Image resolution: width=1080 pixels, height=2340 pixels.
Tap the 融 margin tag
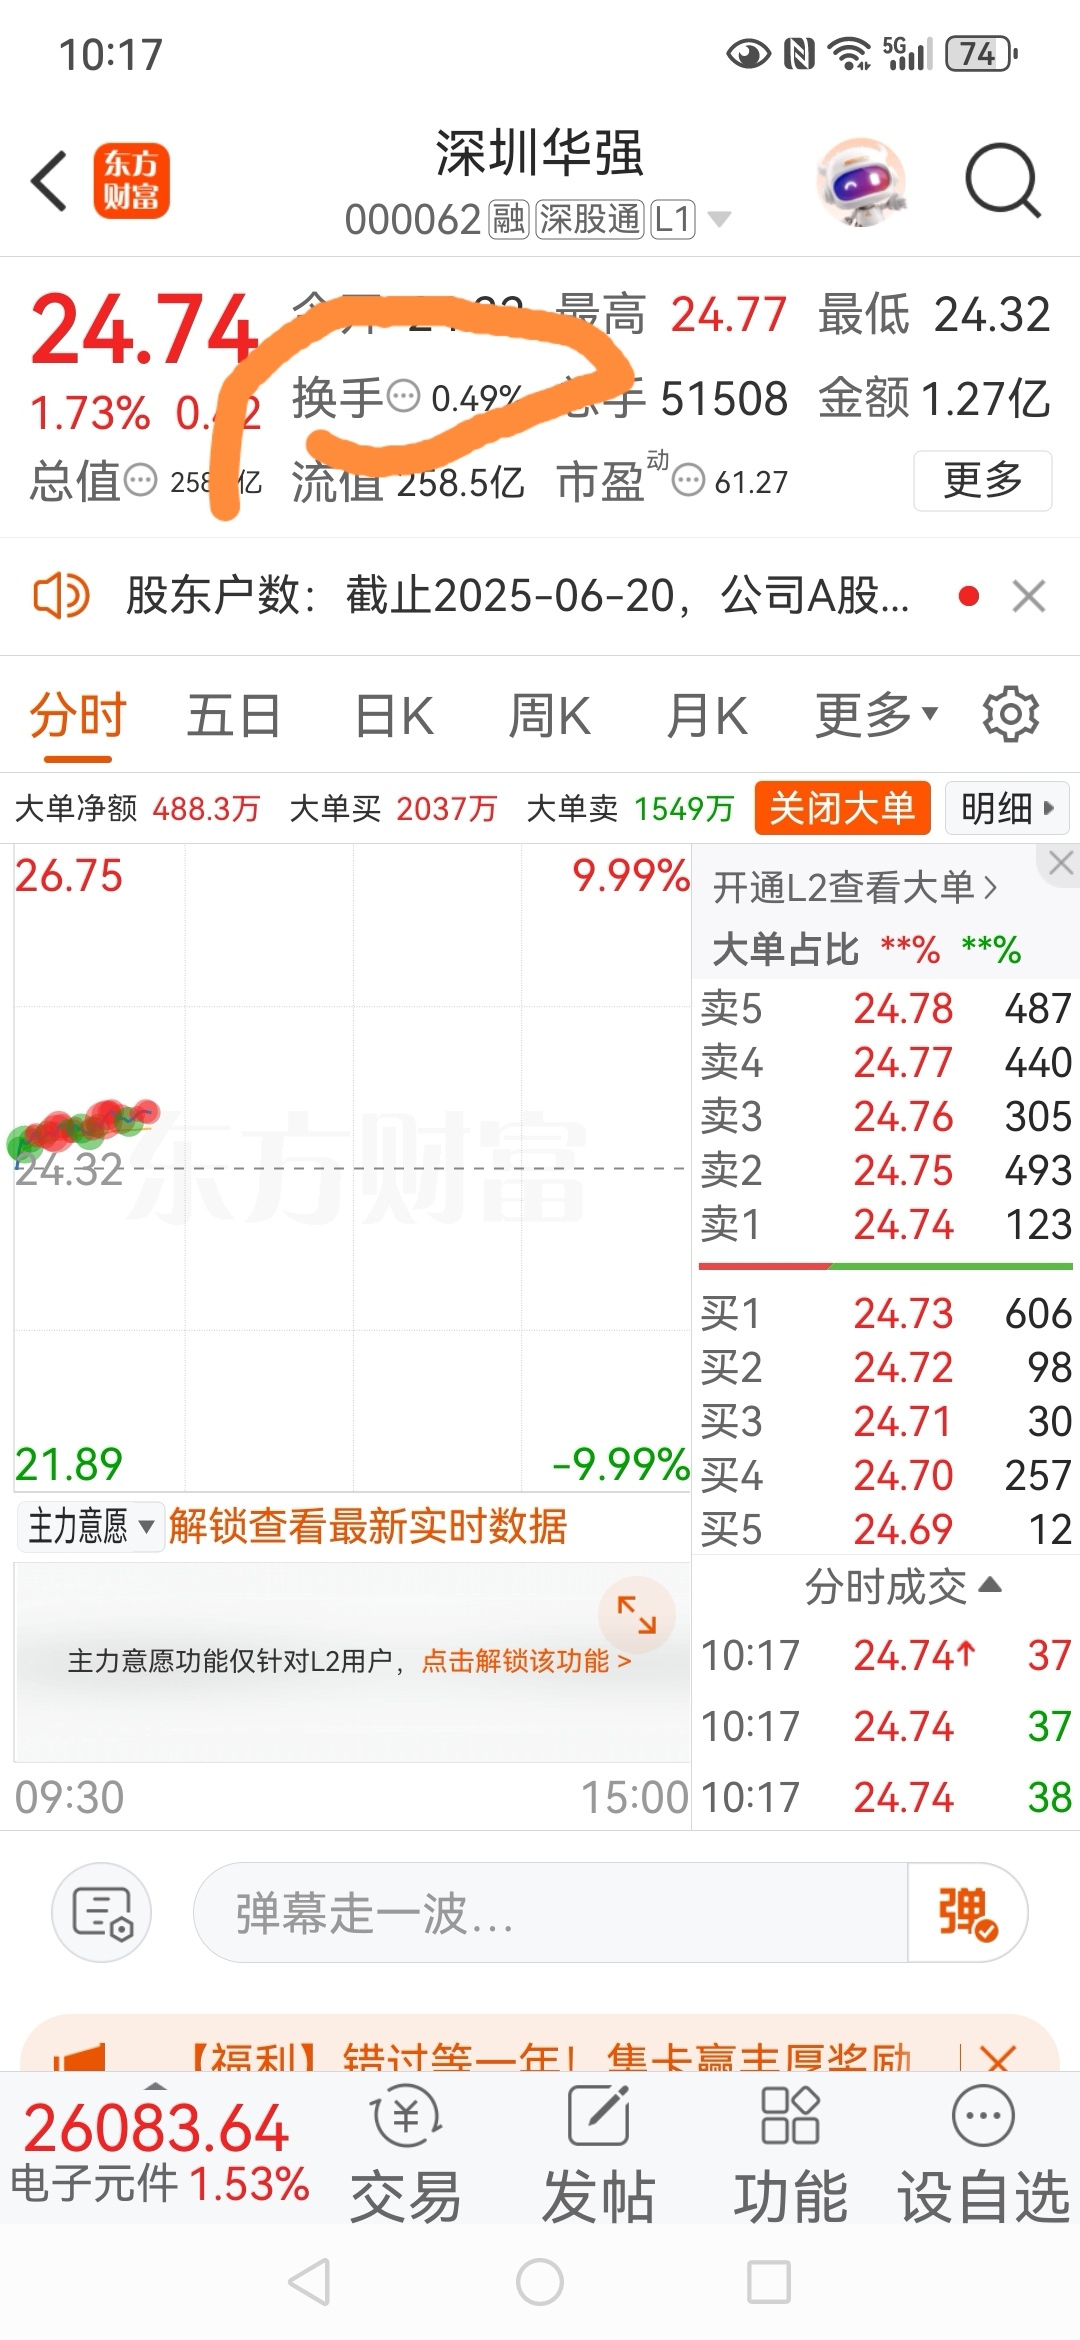(x=508, y=219)
